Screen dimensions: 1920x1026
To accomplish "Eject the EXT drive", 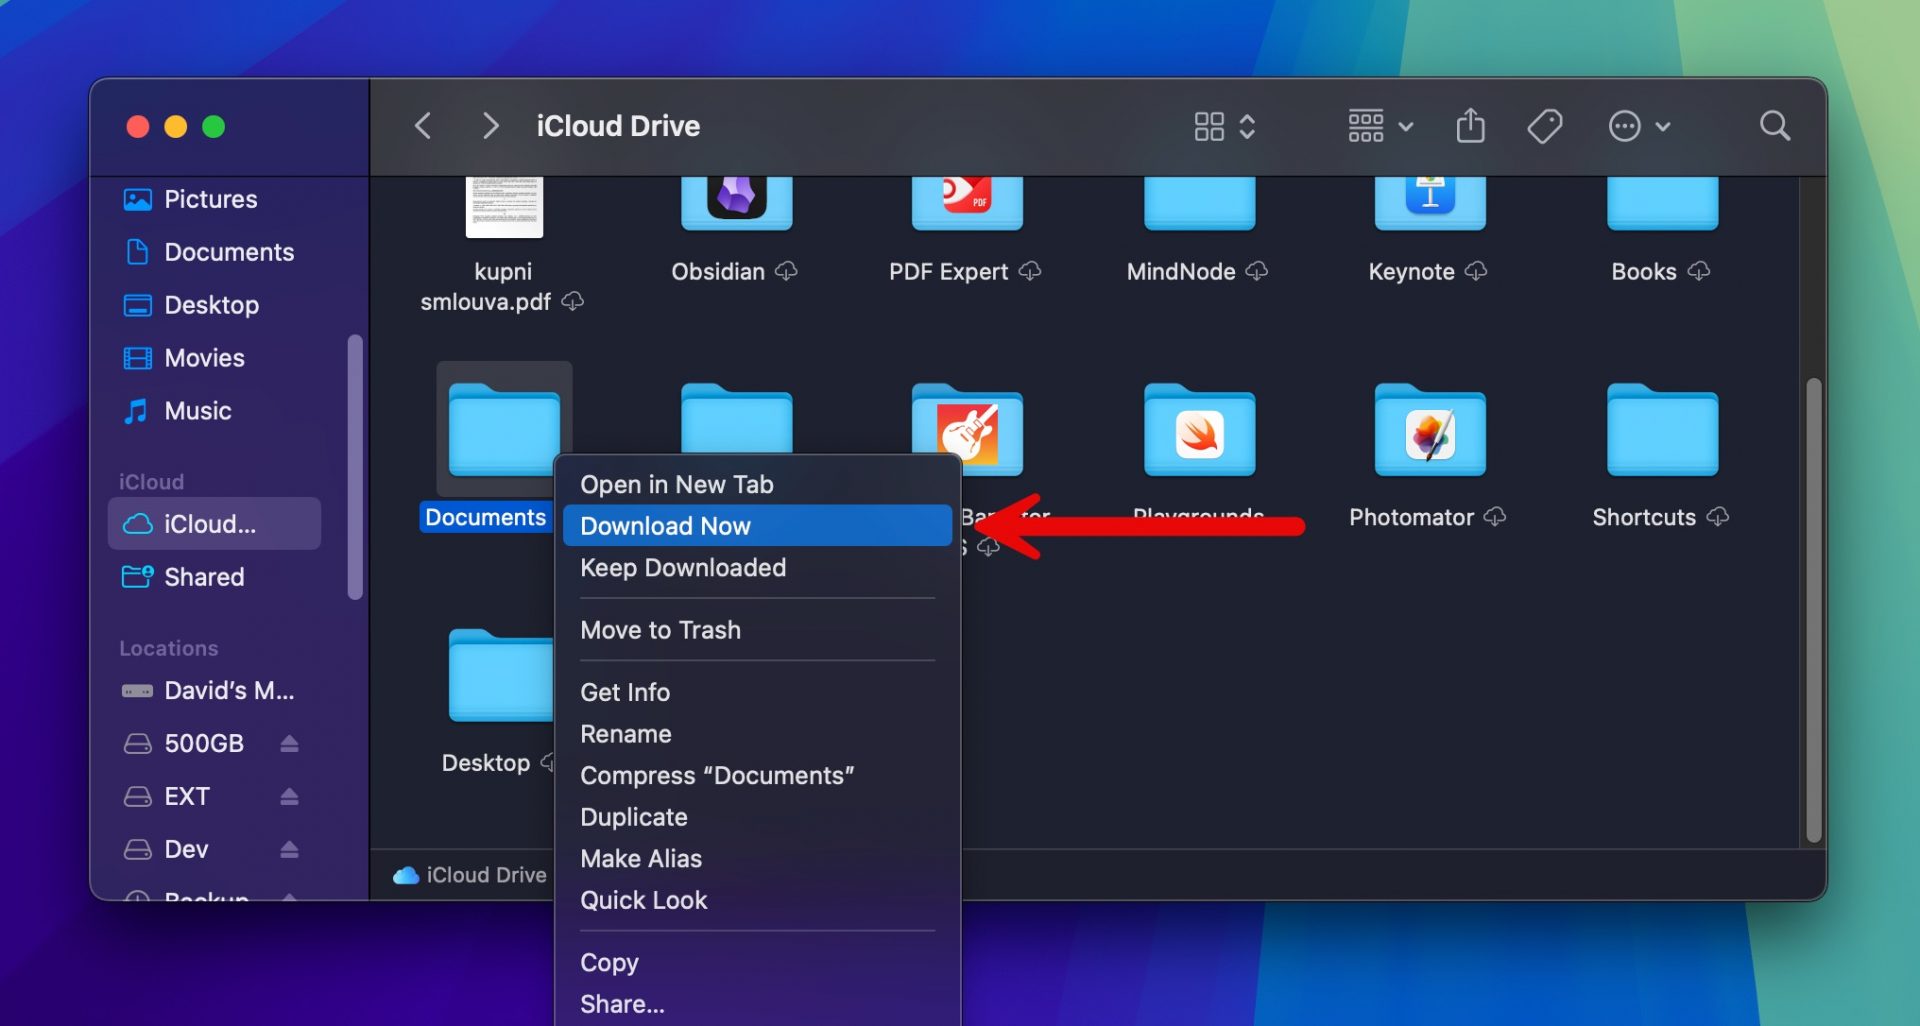I will pyautogui.click(x=290, y=796).
